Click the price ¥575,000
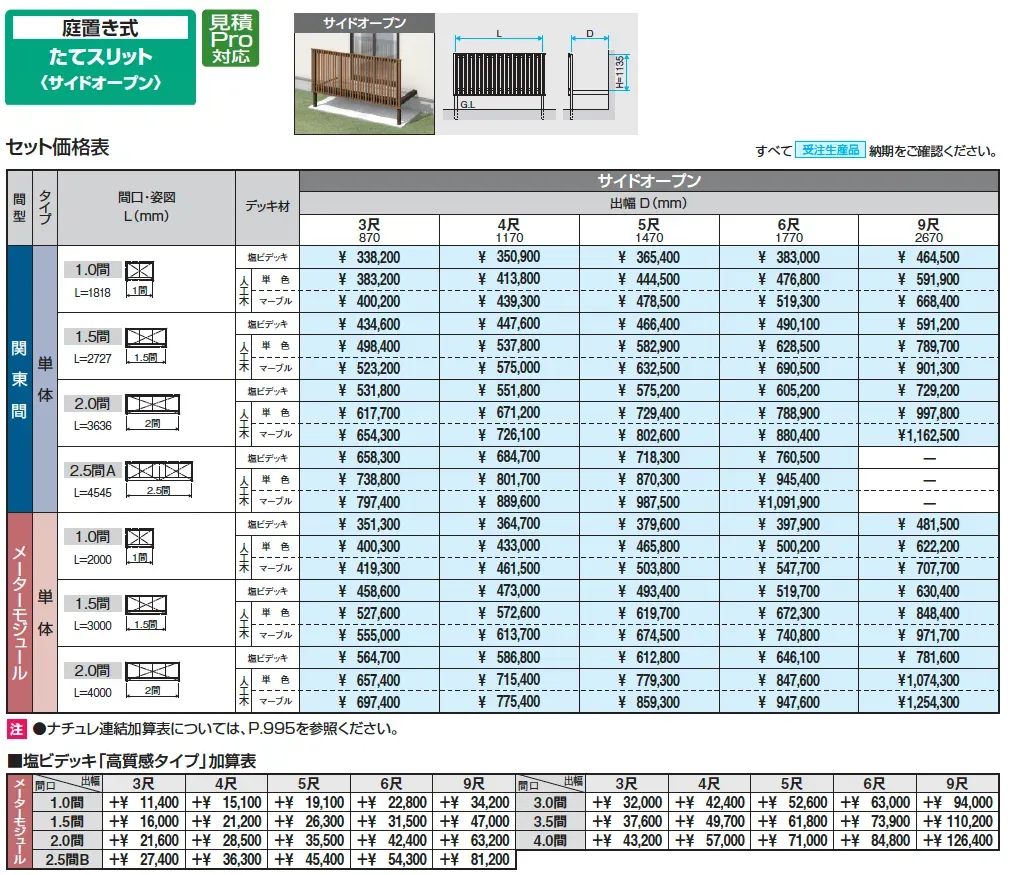This screenshot has height=875, width=1010. coord(509,369)
